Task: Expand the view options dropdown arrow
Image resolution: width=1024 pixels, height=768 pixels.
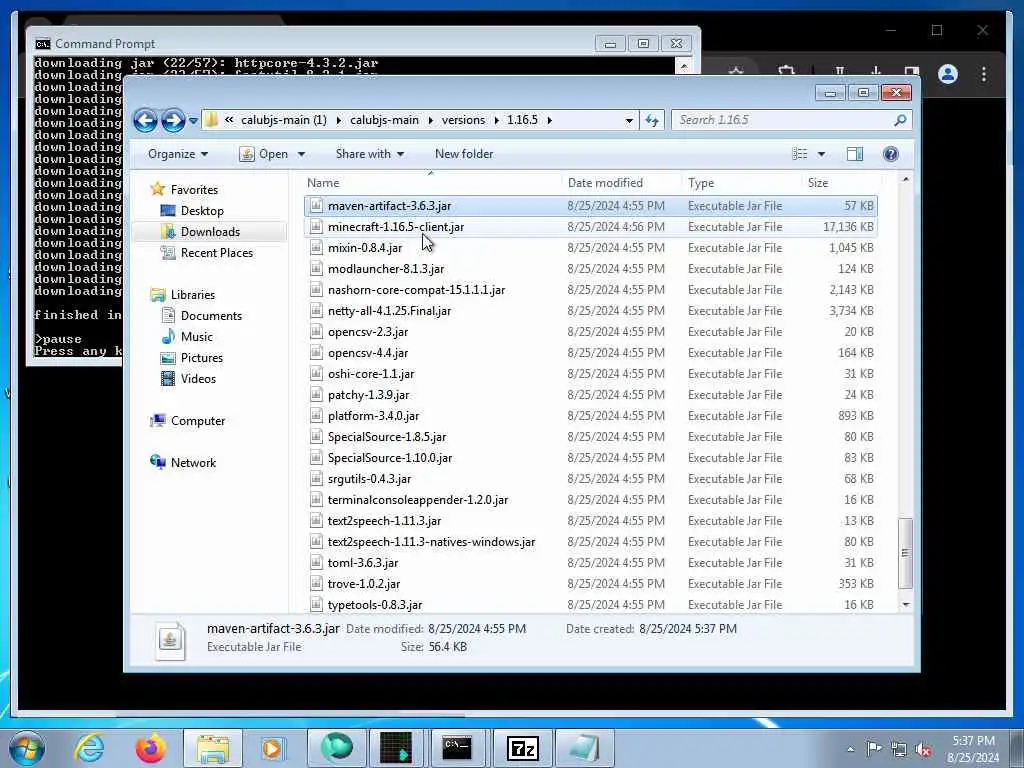Action: 822,154
